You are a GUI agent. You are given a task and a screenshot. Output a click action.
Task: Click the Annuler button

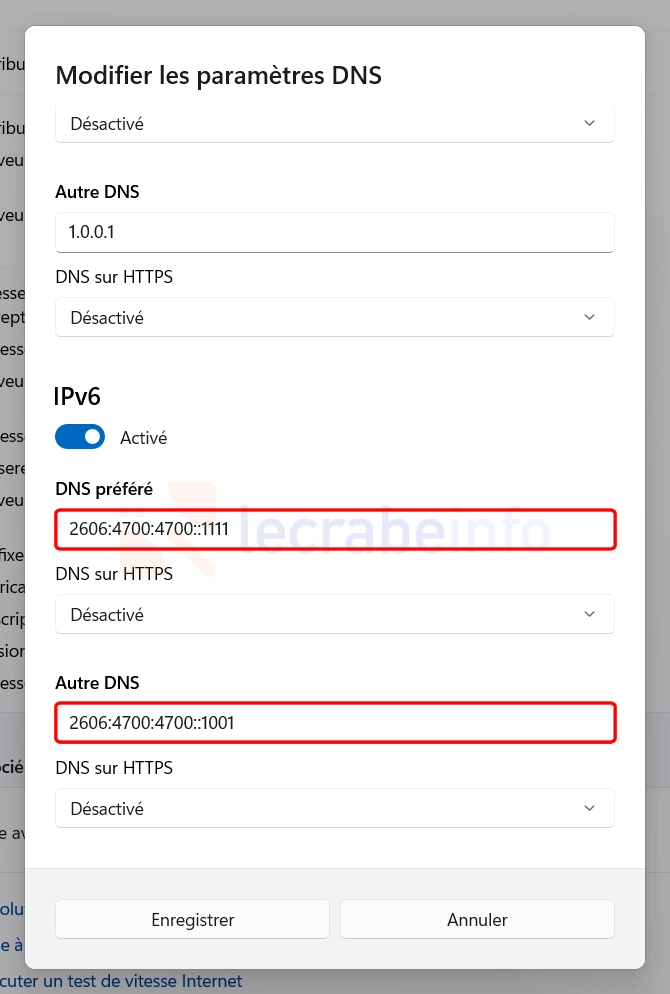click(x=477, y=919)
